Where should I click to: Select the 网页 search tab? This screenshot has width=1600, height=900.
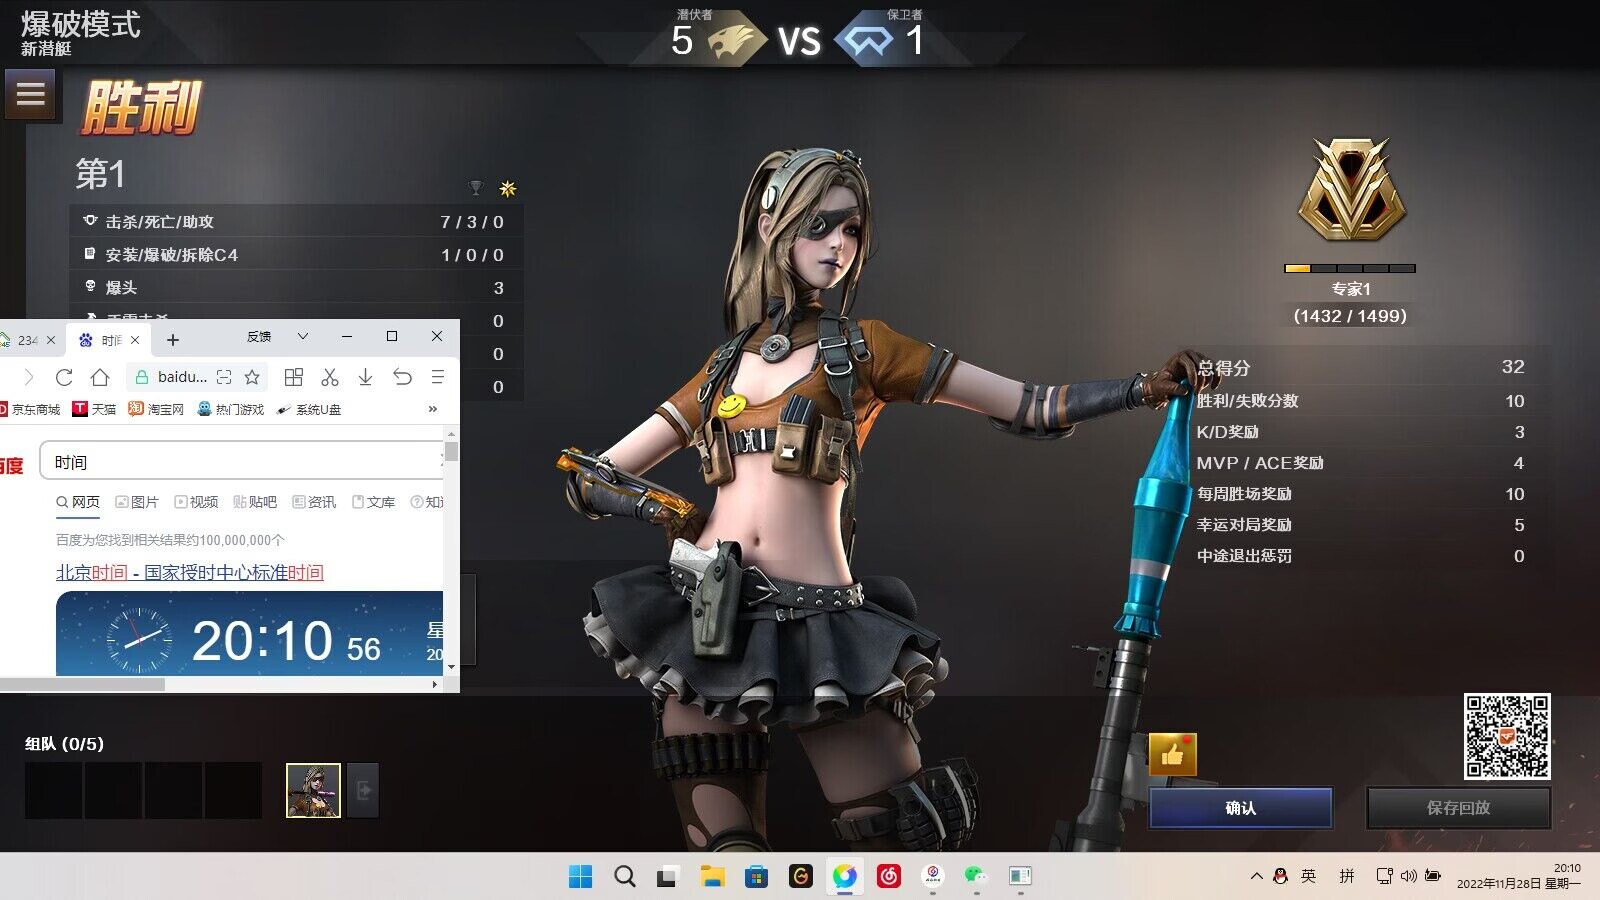point(78,502)
